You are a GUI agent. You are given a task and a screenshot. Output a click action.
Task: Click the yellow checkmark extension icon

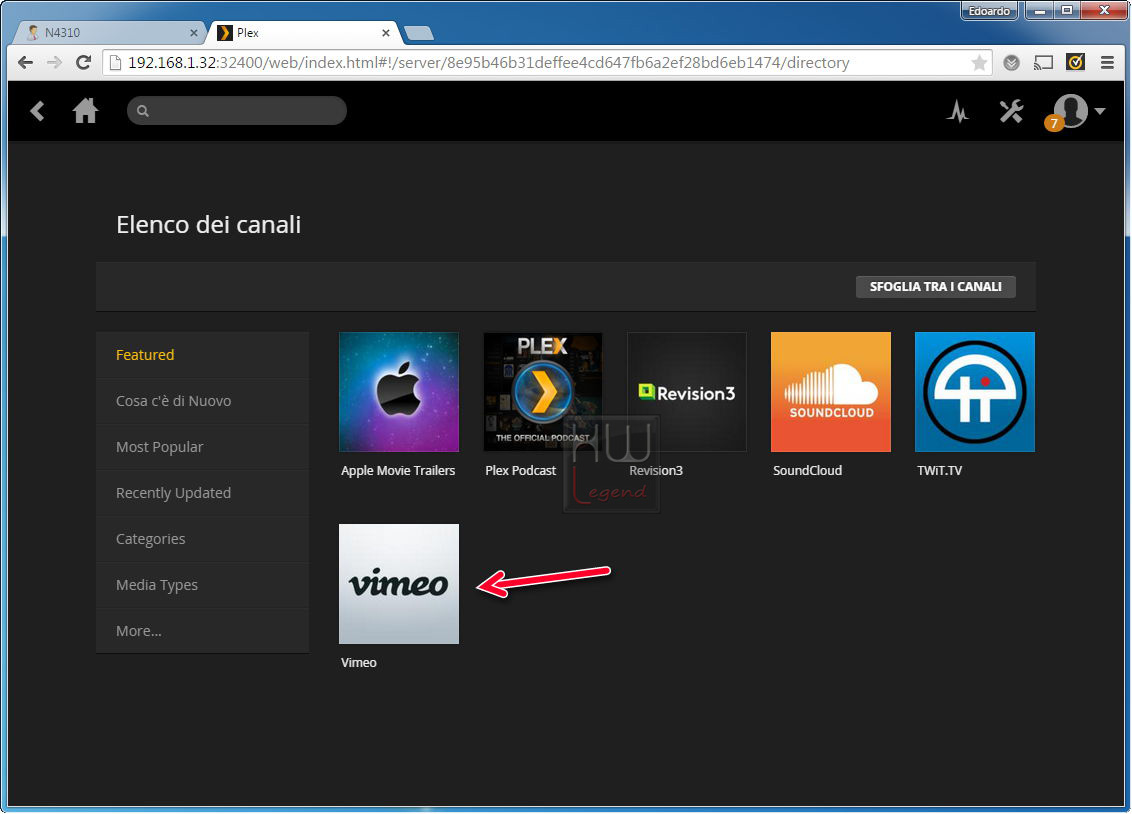(1075, 63)
